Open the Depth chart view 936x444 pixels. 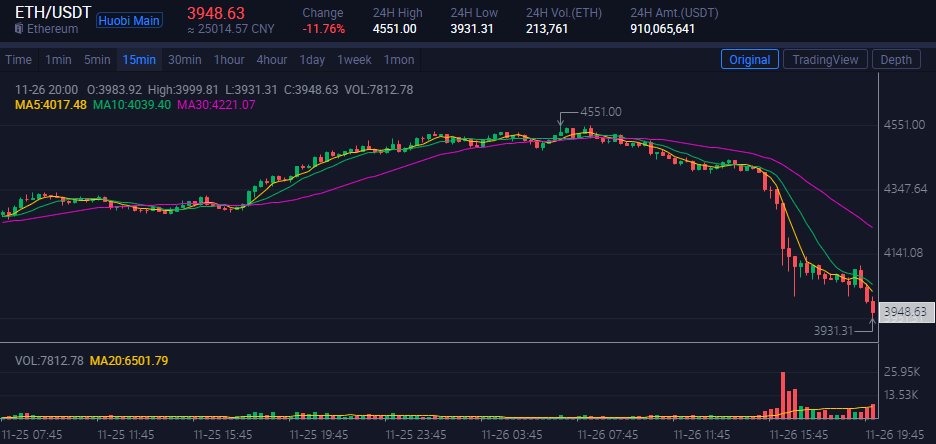click(x=896, y=59)
